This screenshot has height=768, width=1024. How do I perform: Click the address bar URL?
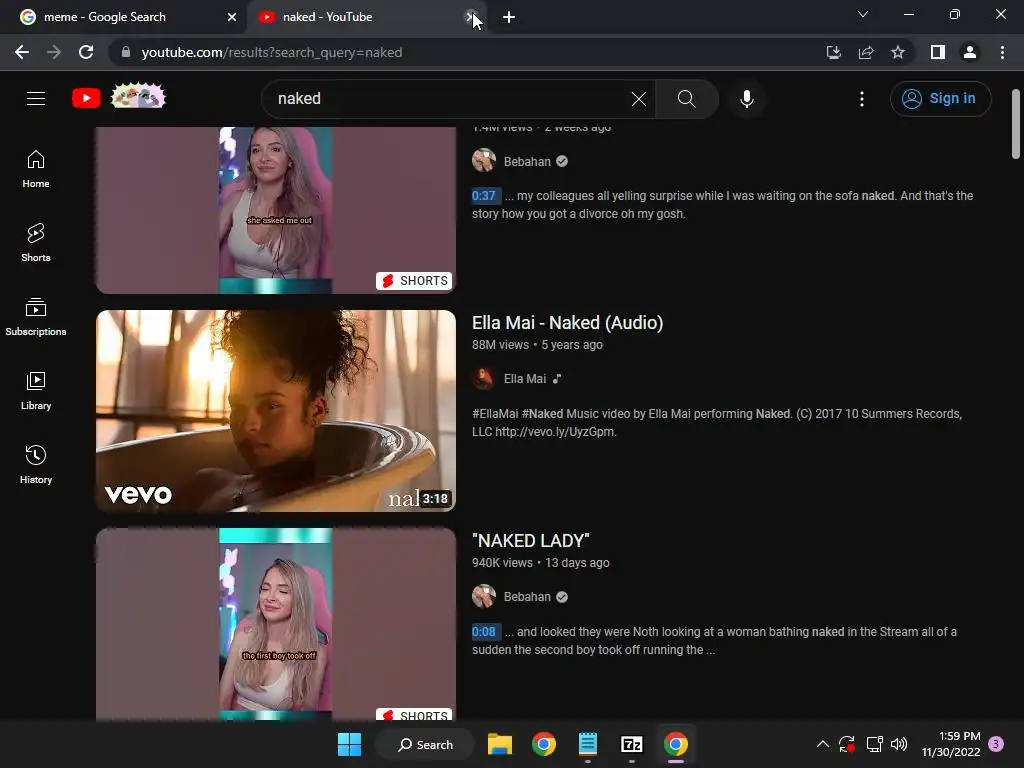272,52
